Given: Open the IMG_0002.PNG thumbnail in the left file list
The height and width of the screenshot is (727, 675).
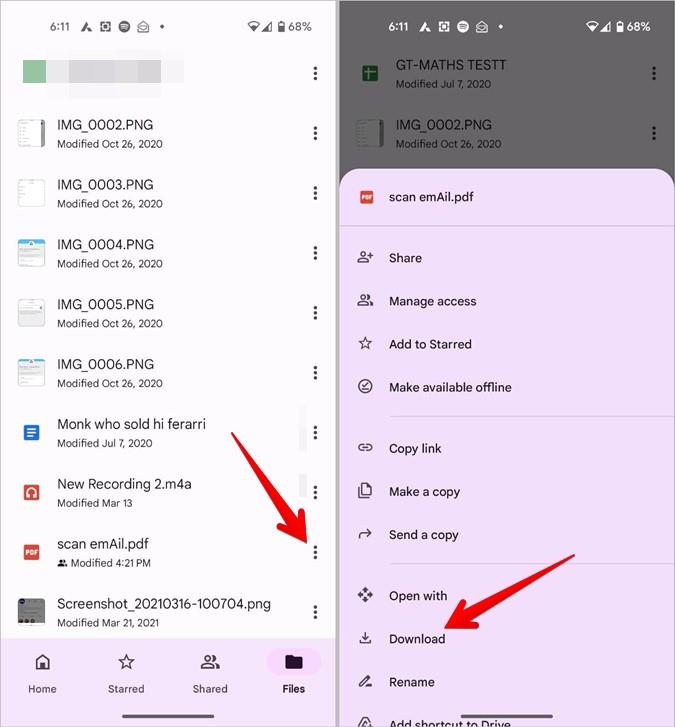Looking at the screenshot, I should click(32, 134).
